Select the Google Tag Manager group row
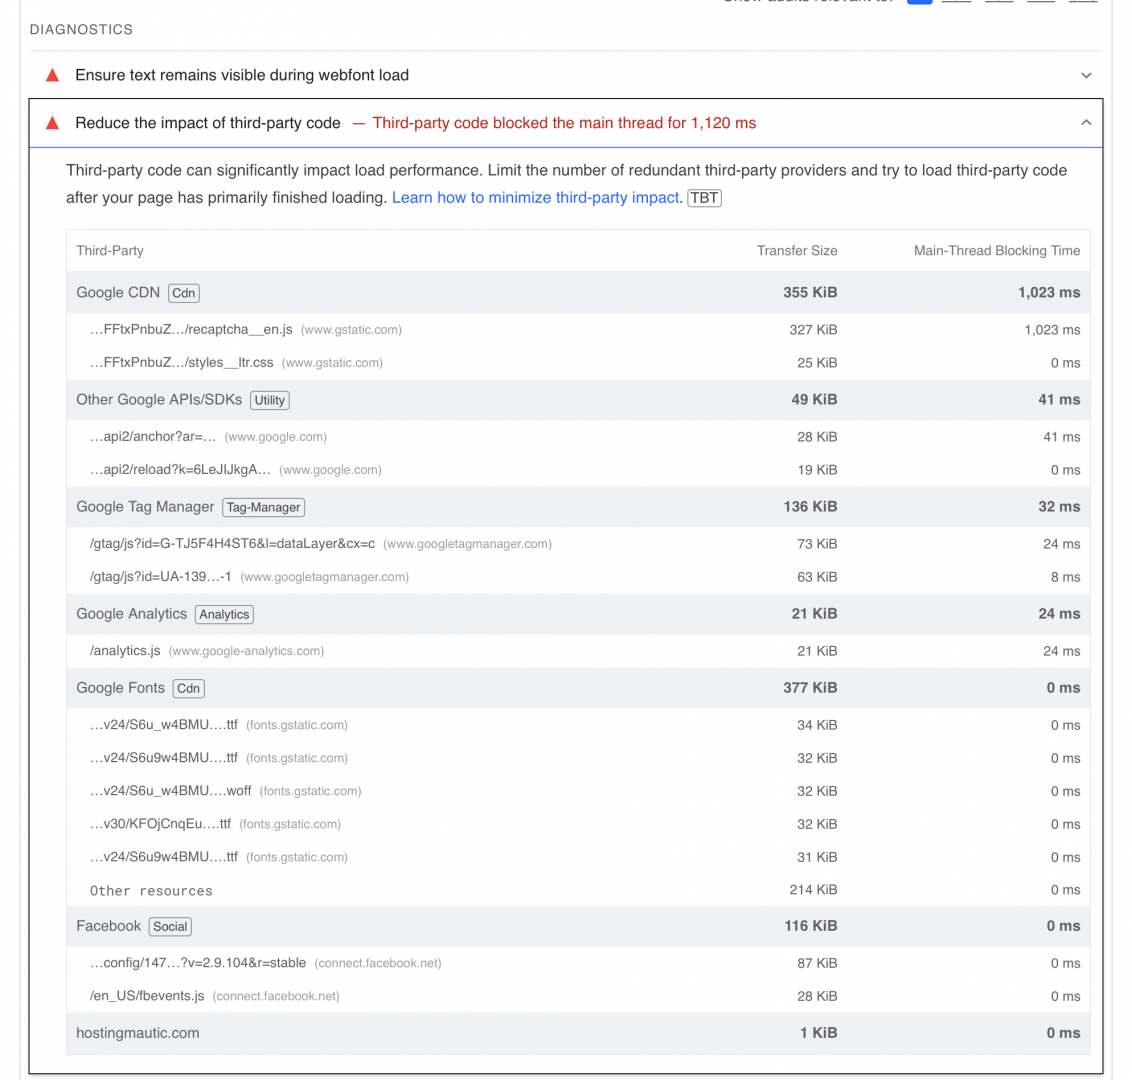 pos(578,507)
